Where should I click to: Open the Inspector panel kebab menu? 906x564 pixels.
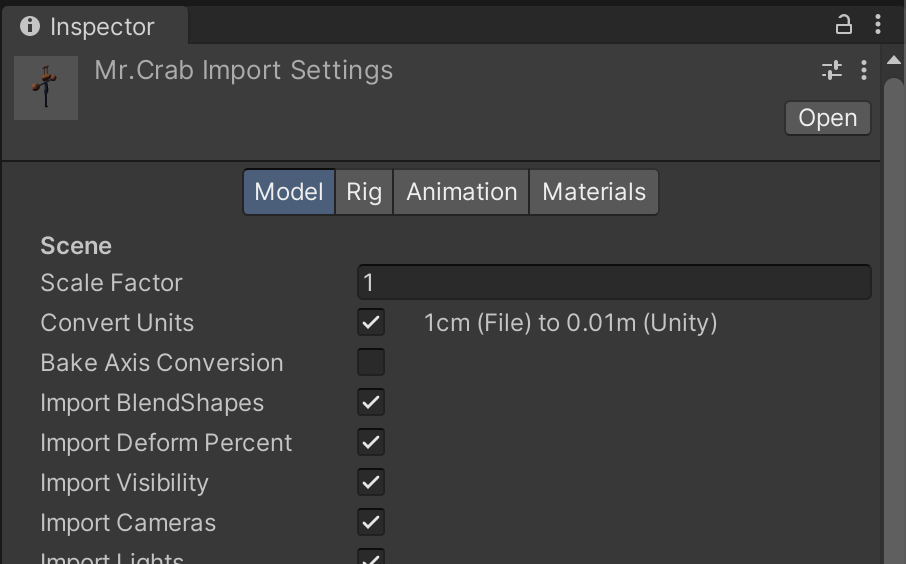tap(877, 25)
